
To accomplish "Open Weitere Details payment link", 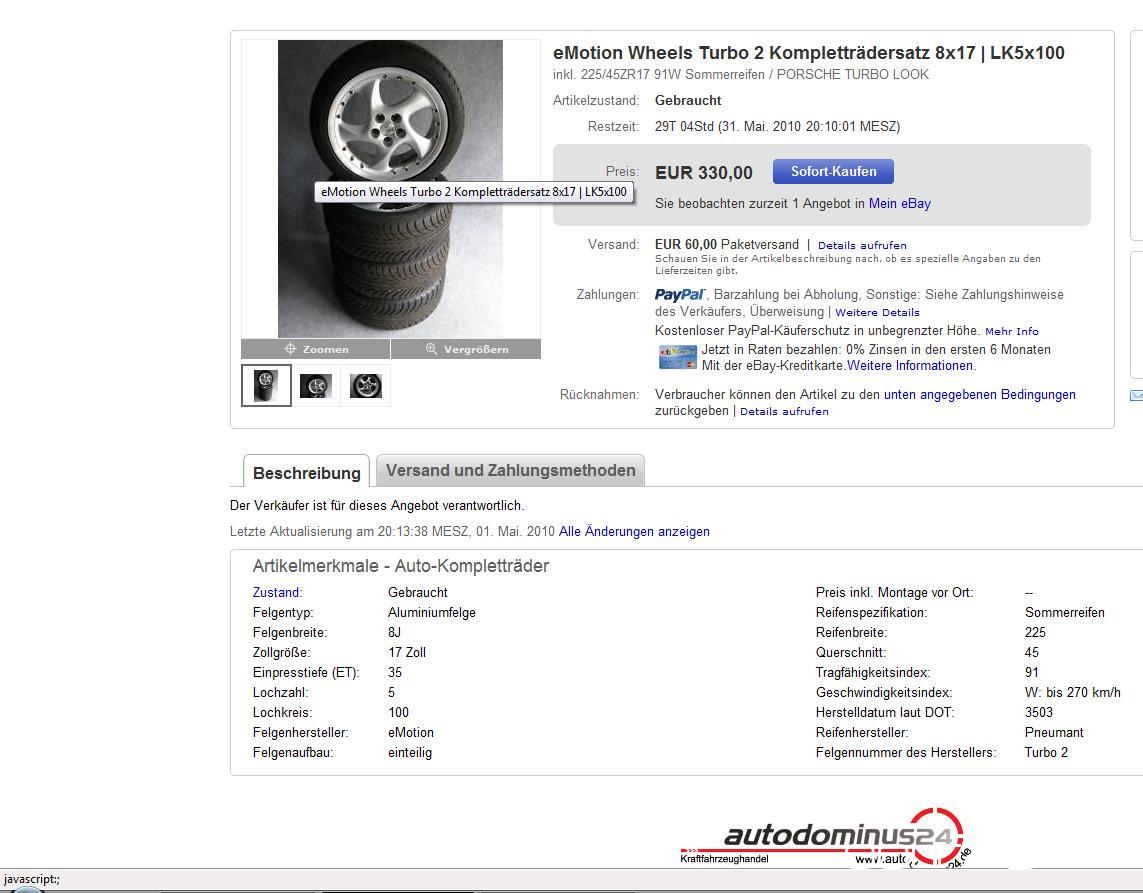I will pyautogui.click(x=877, y=313).
